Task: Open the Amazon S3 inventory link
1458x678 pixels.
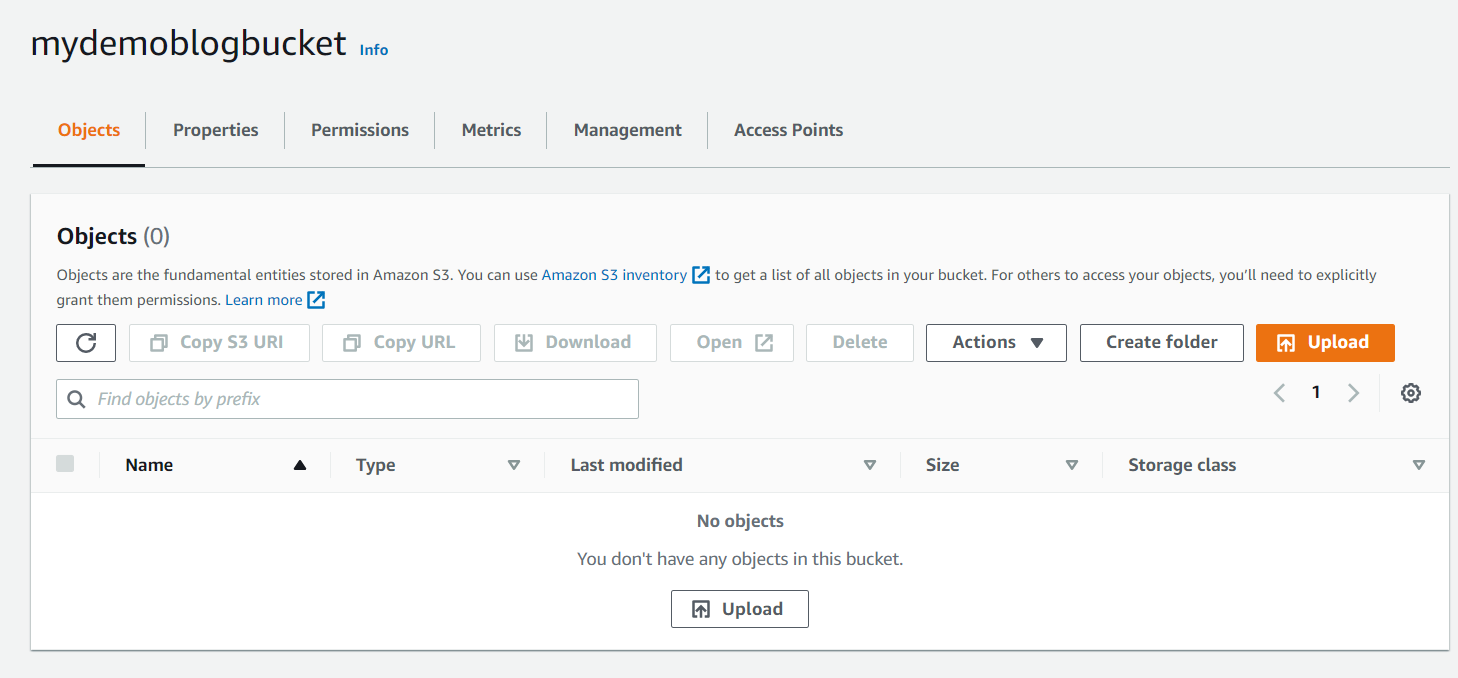Action: (614, 275)
